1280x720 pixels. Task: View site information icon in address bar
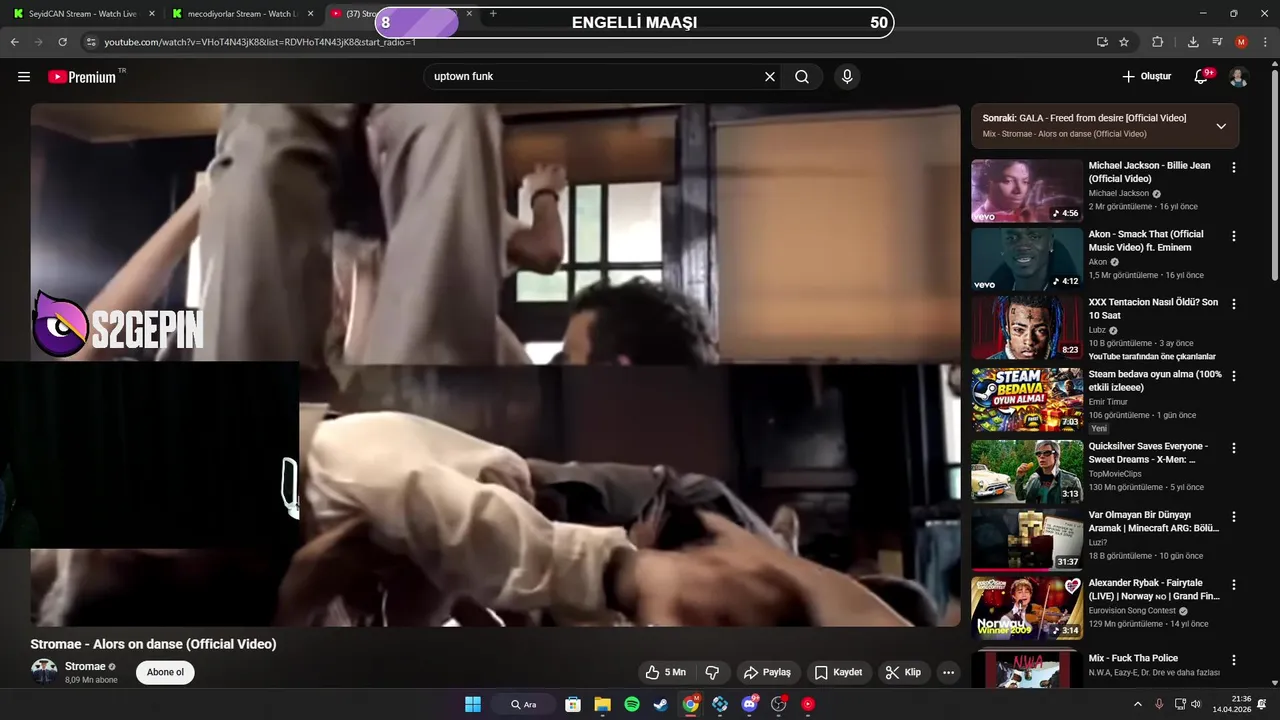pyautogui.click(x=91, y=42)
